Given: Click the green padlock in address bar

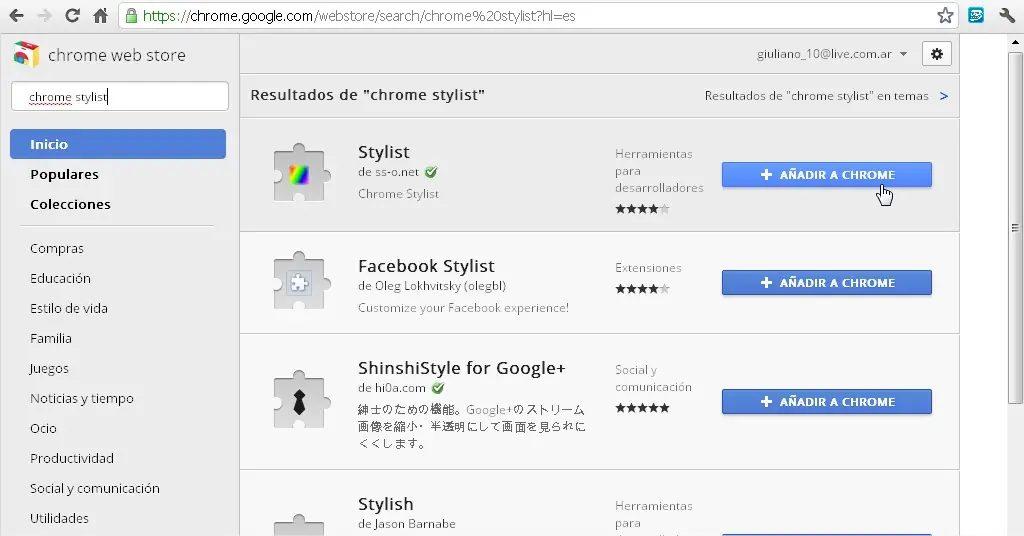Looking at the screenshot, I should 131,16.
